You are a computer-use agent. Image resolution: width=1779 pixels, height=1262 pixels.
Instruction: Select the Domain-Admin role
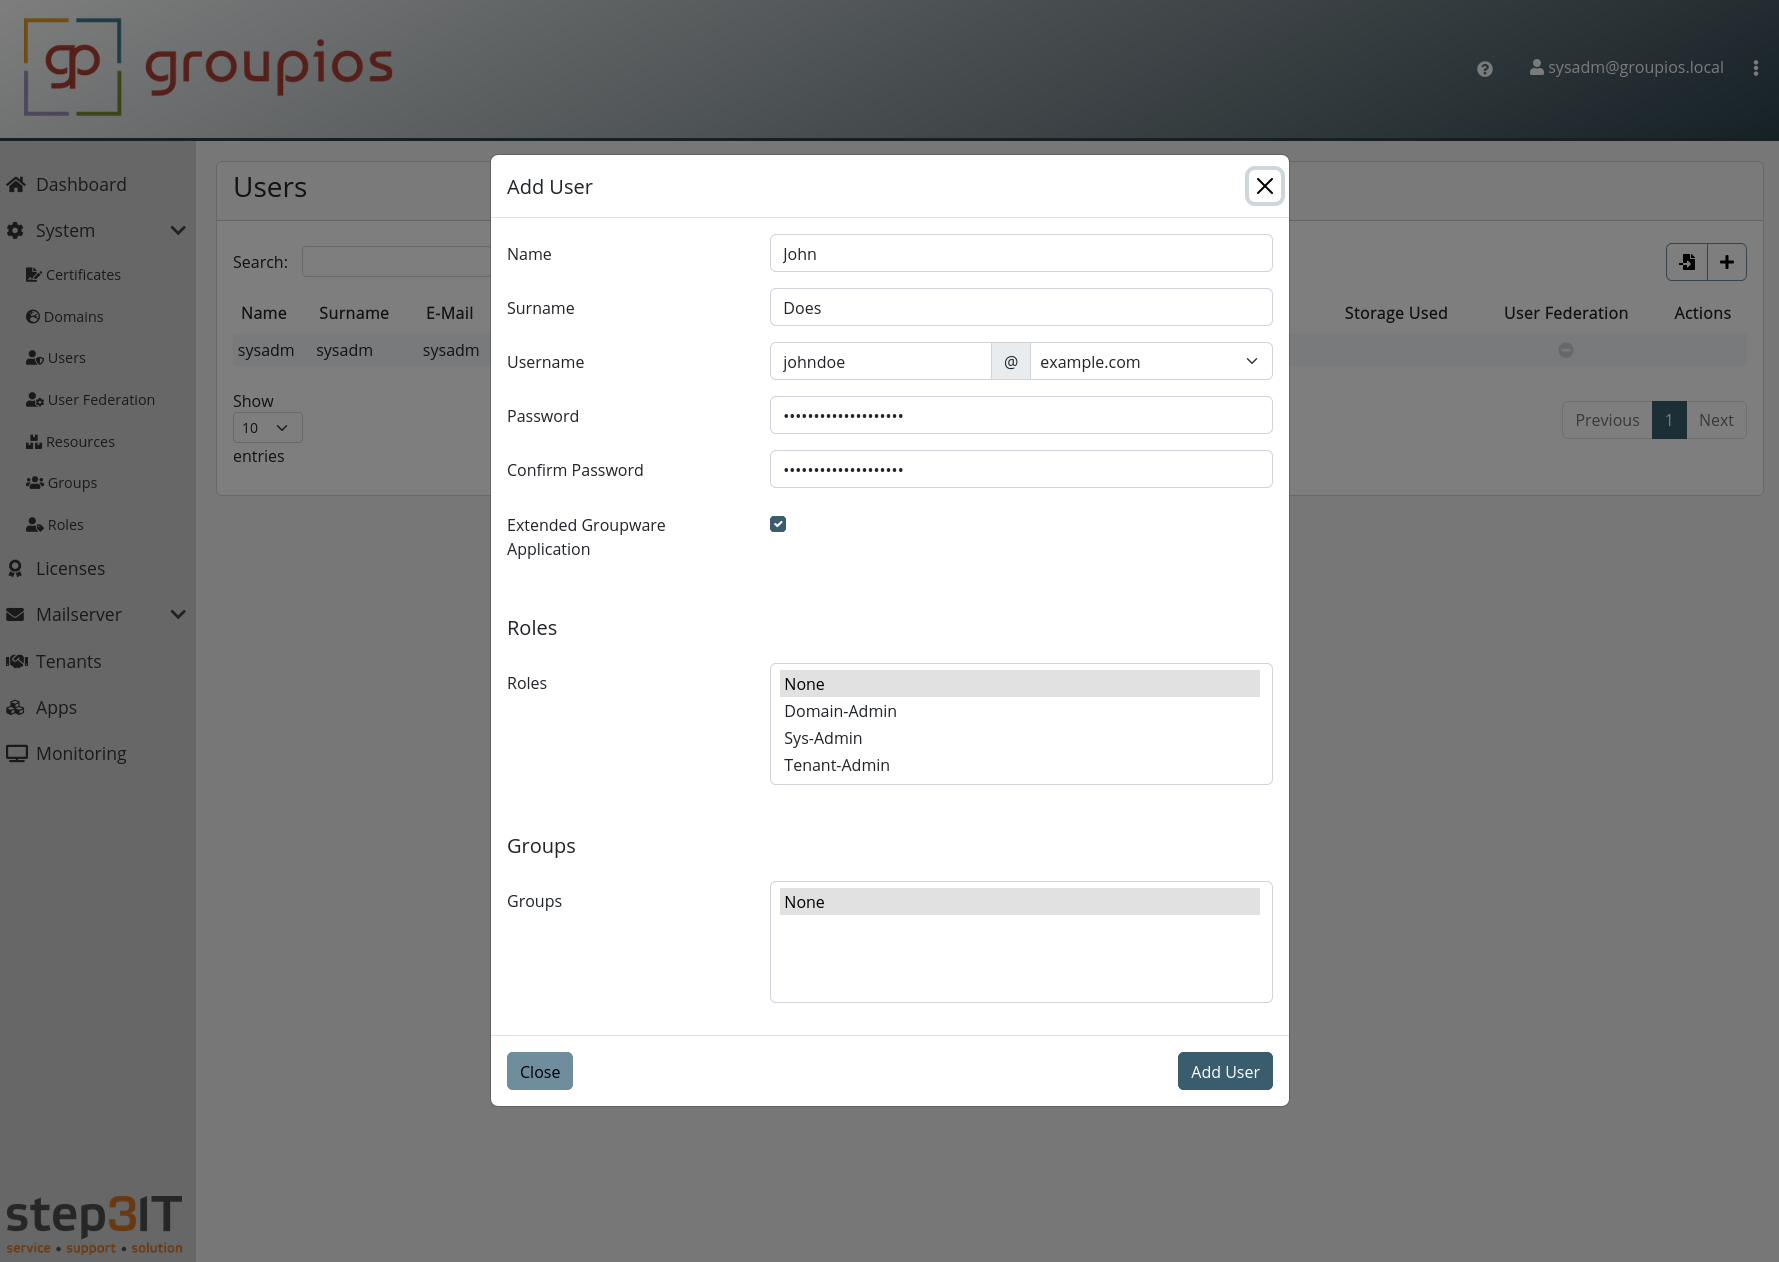840,711
